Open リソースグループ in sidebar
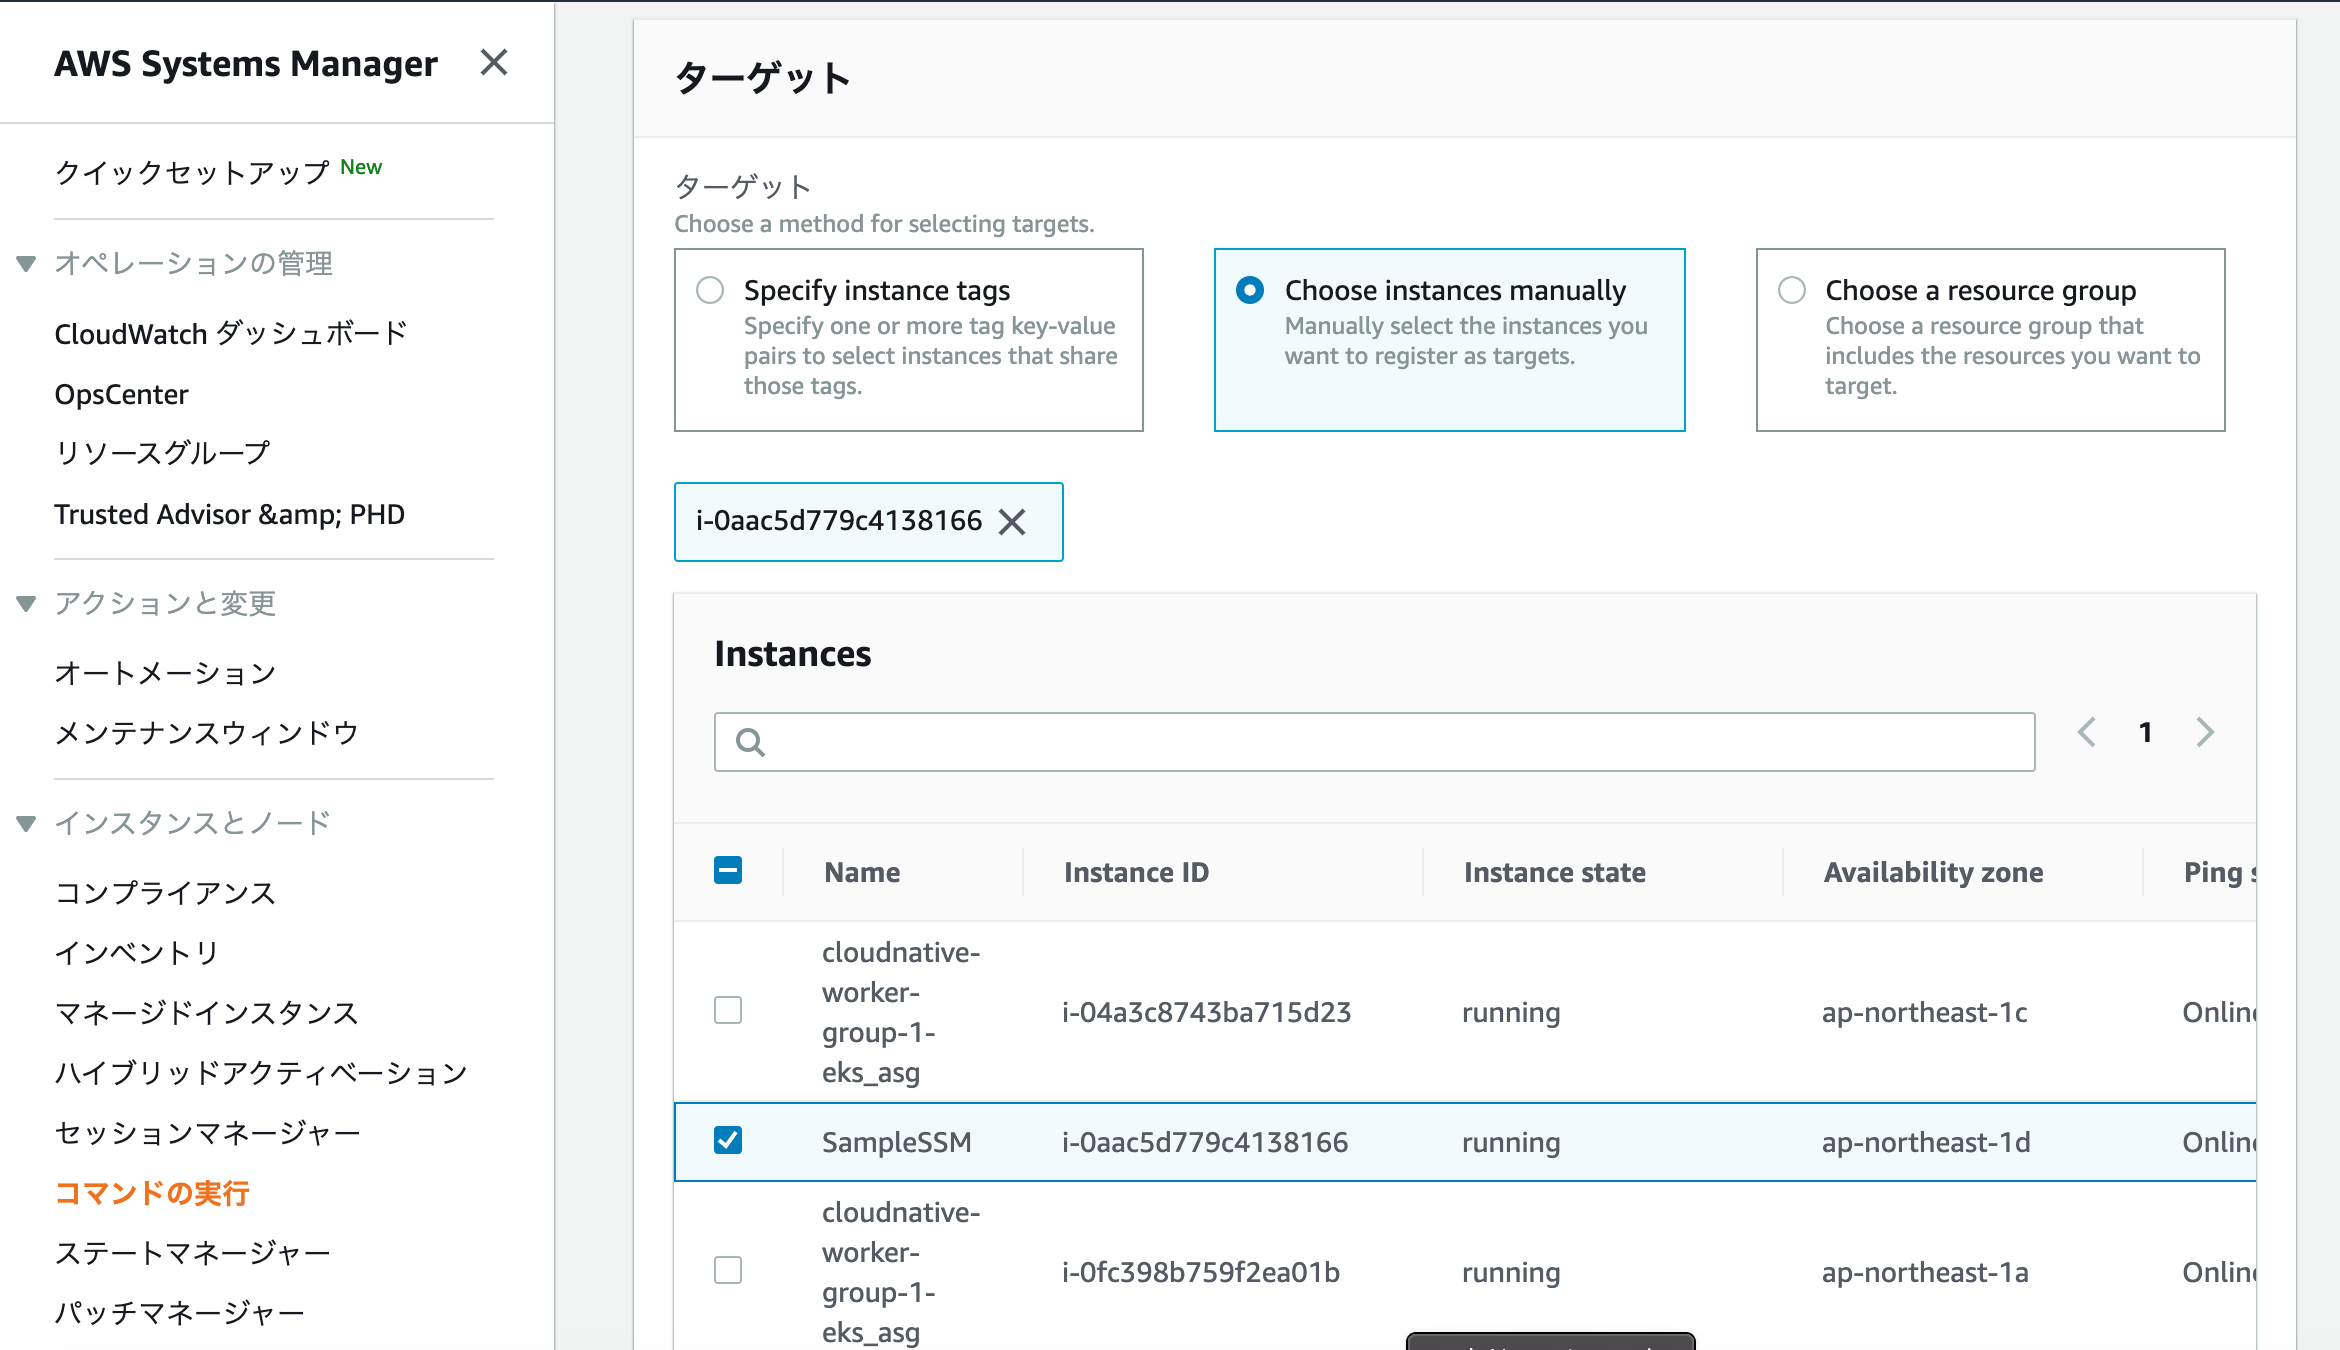Viewport: 2340px width, 1350px height. click(x=162, y=453)
